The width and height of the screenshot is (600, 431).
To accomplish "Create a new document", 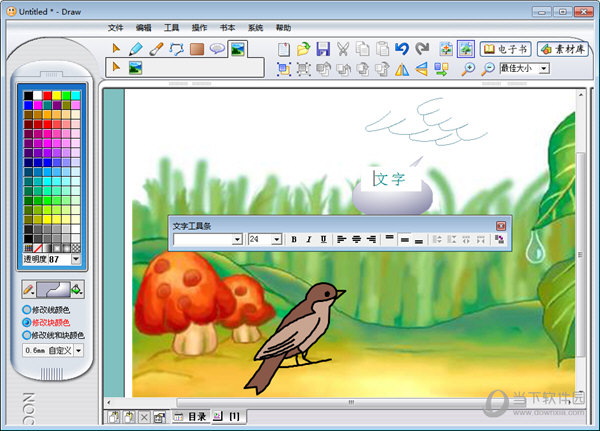I will [284, 49].
